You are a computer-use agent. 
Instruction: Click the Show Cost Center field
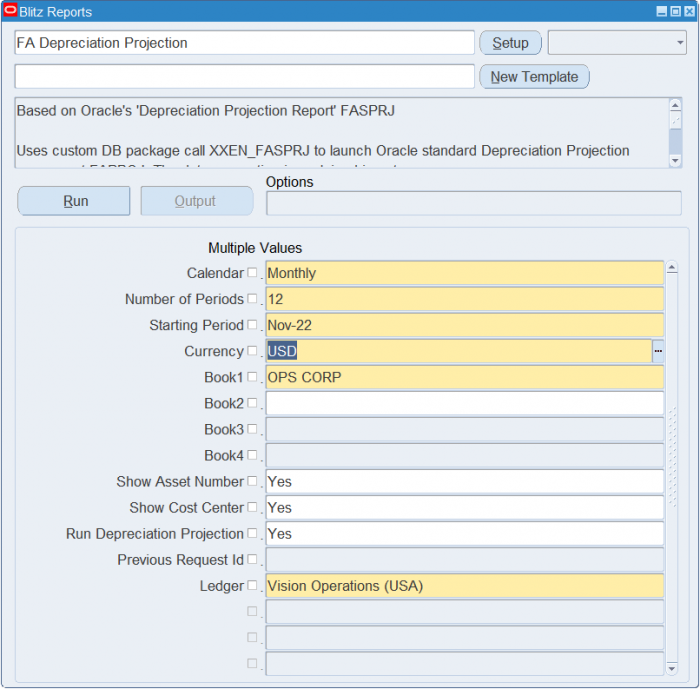coord(465,508)
